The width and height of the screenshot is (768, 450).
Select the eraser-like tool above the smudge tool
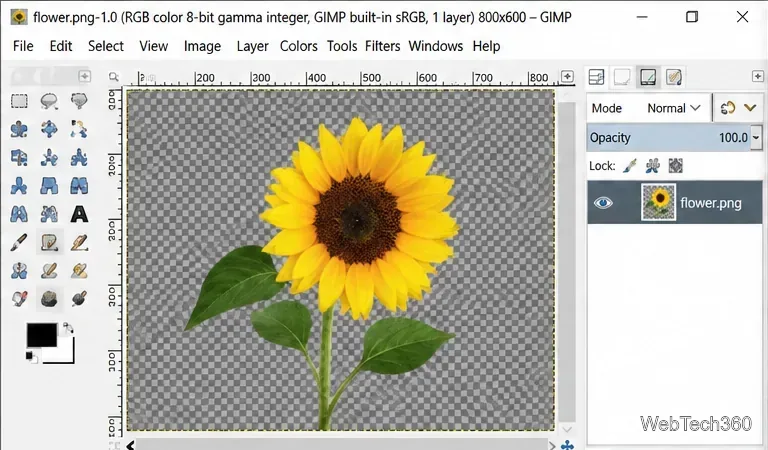[49, 270]
